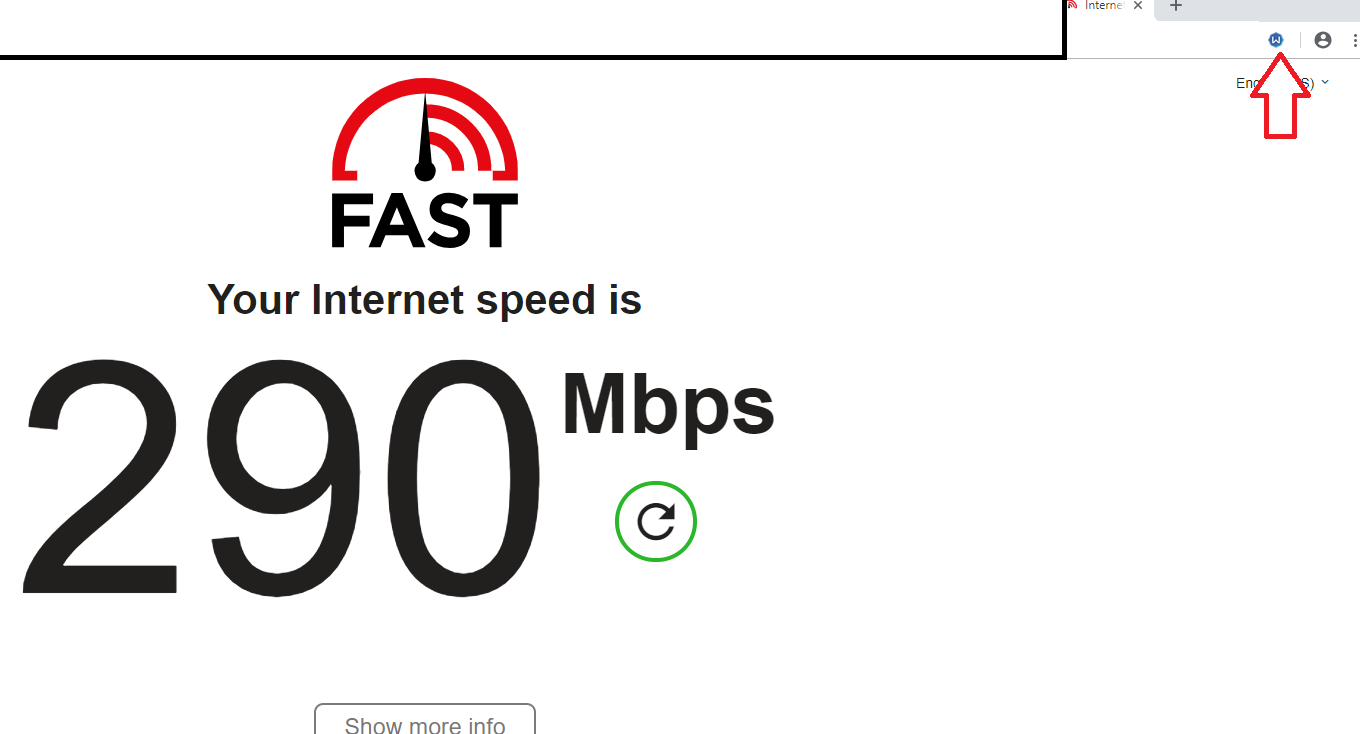Click the 'Your Internet speed is' heading
The width and height of the screenshot is (1360, 734).
424,299
